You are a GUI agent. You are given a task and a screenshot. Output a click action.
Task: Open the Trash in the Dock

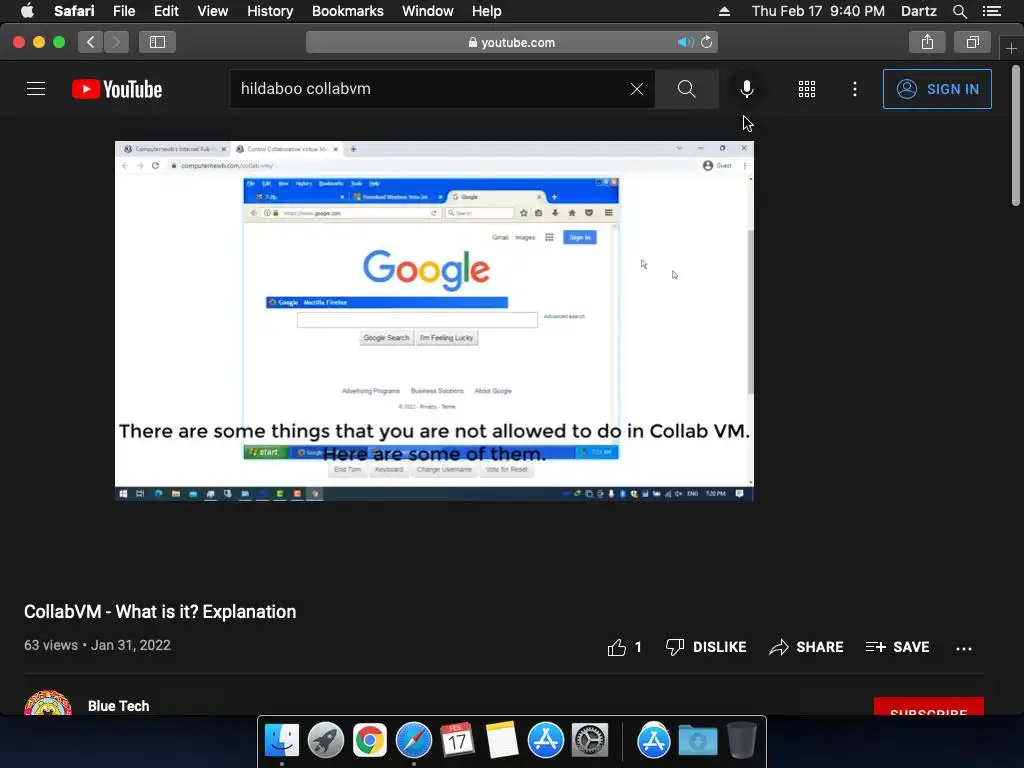point(741,741)
